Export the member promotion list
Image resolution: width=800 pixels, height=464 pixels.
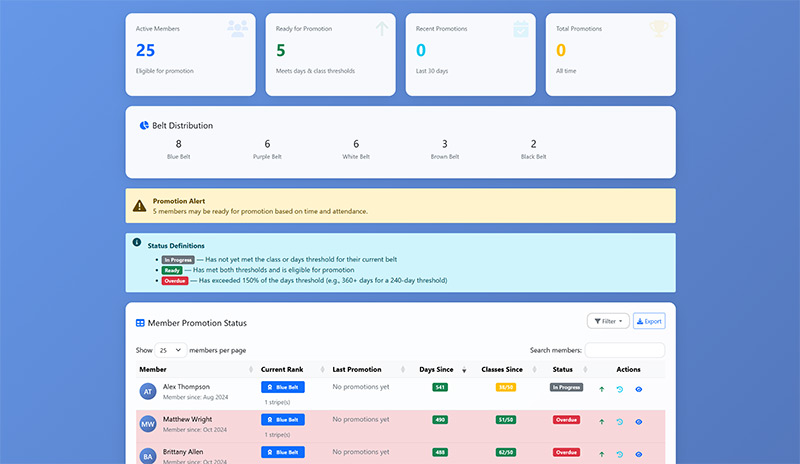tap(649, 321)
